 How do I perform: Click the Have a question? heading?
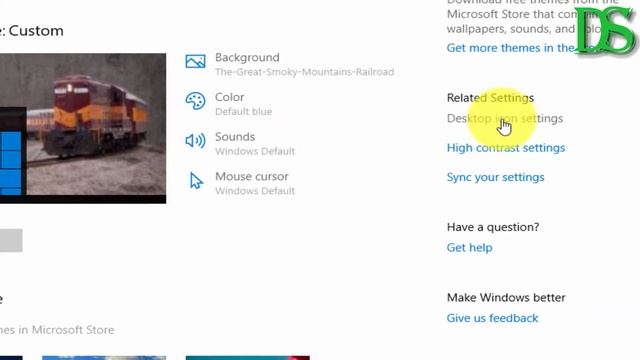[493, 227]
